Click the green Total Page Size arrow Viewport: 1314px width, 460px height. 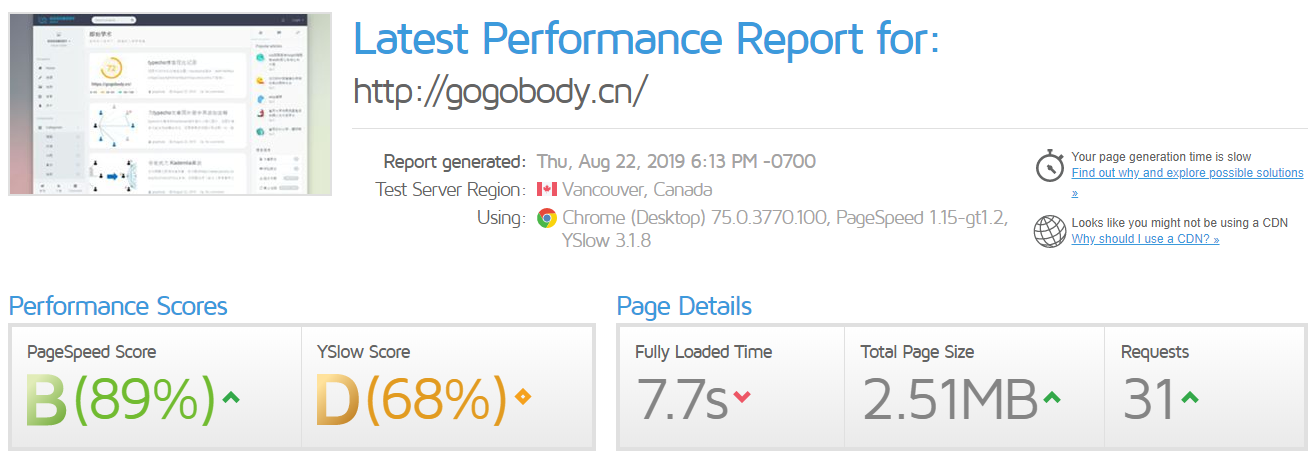click(x=1051, y=398)
